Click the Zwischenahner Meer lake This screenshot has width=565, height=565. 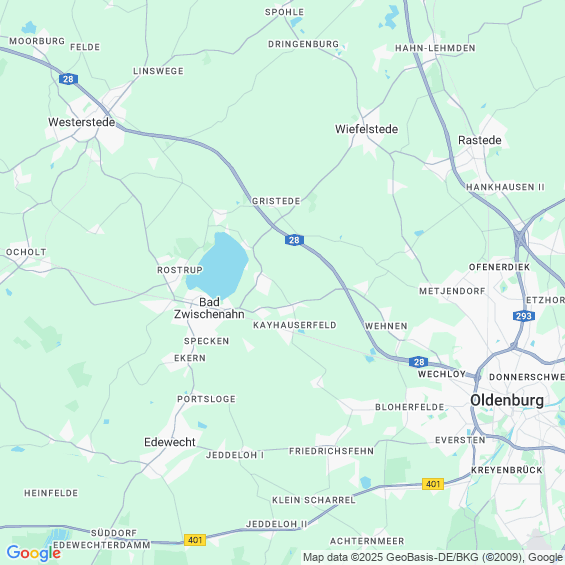click(218, 265)
